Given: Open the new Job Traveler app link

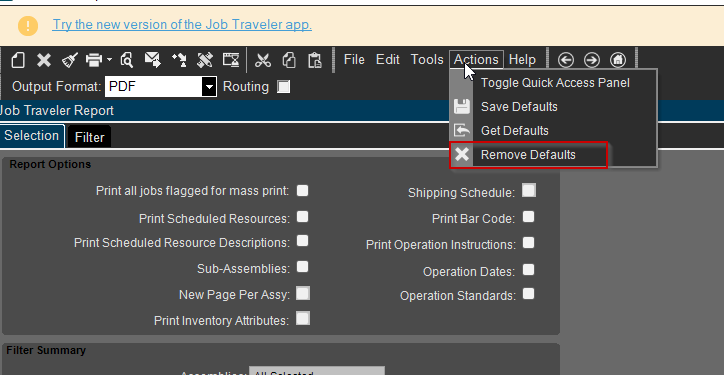Looking at the screenshot, I should [182, 24].
